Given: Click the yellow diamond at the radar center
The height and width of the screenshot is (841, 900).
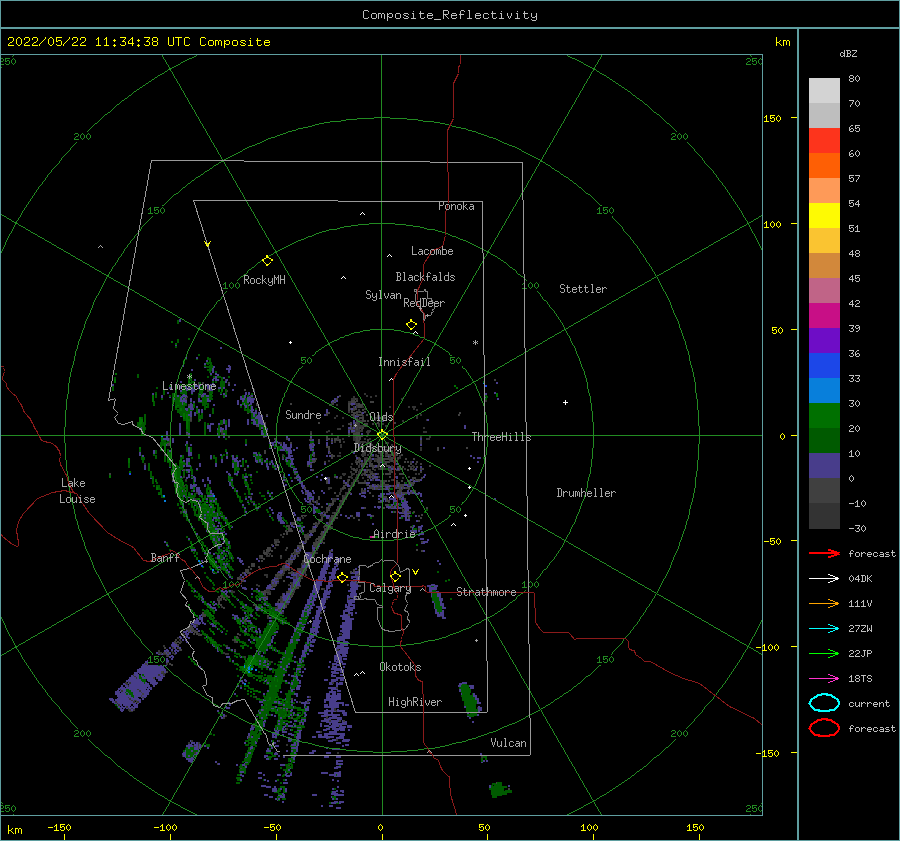Looking at the screenshot, I should click(x=382, y=435).
